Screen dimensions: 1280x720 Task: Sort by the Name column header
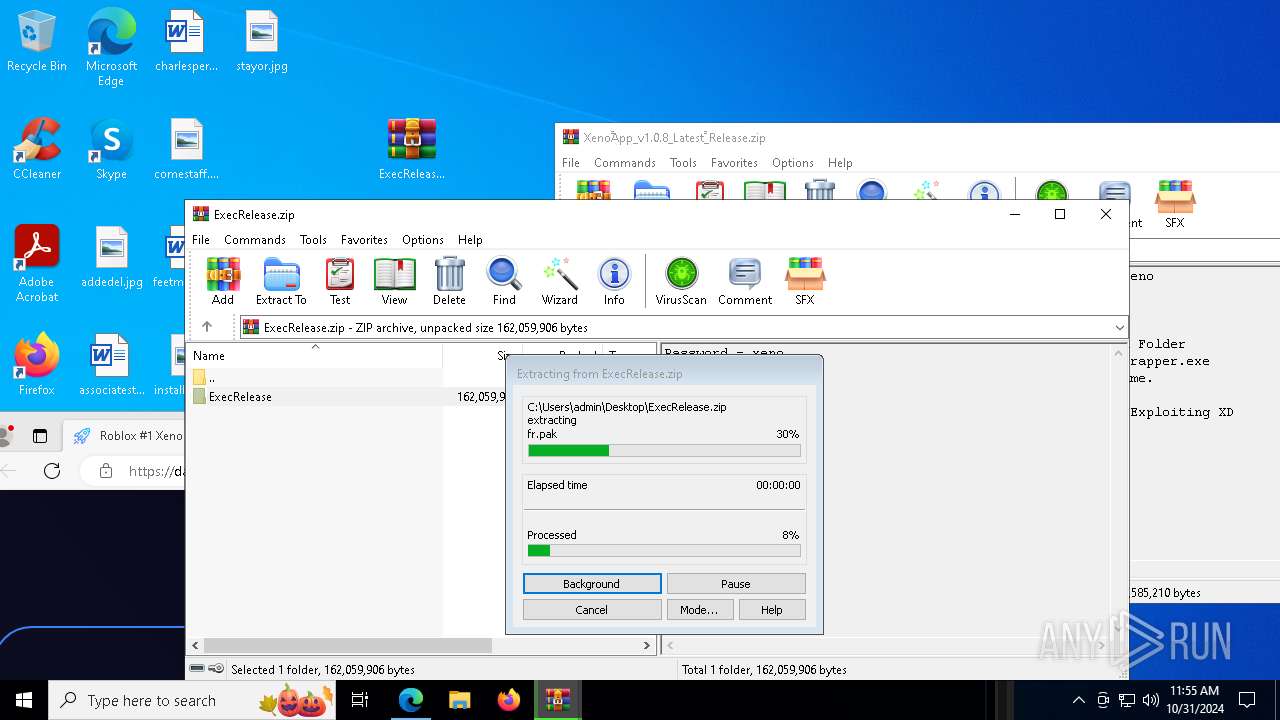click(x=315, y=356)
